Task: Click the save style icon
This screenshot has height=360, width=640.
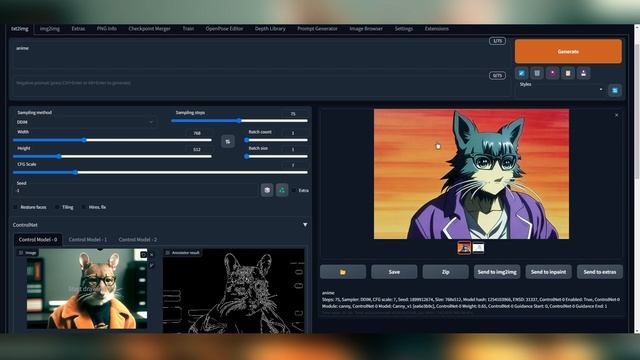Action: click(x=583, y=73)
